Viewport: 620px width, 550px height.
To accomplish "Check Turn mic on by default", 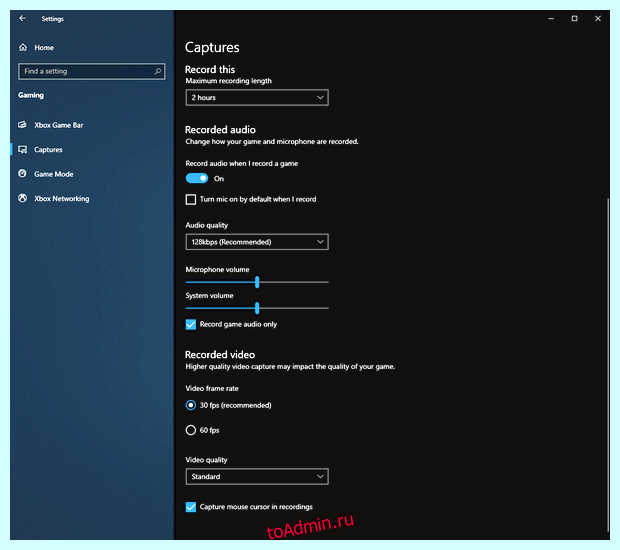I will pyautogui.click(x=191, y=199).
